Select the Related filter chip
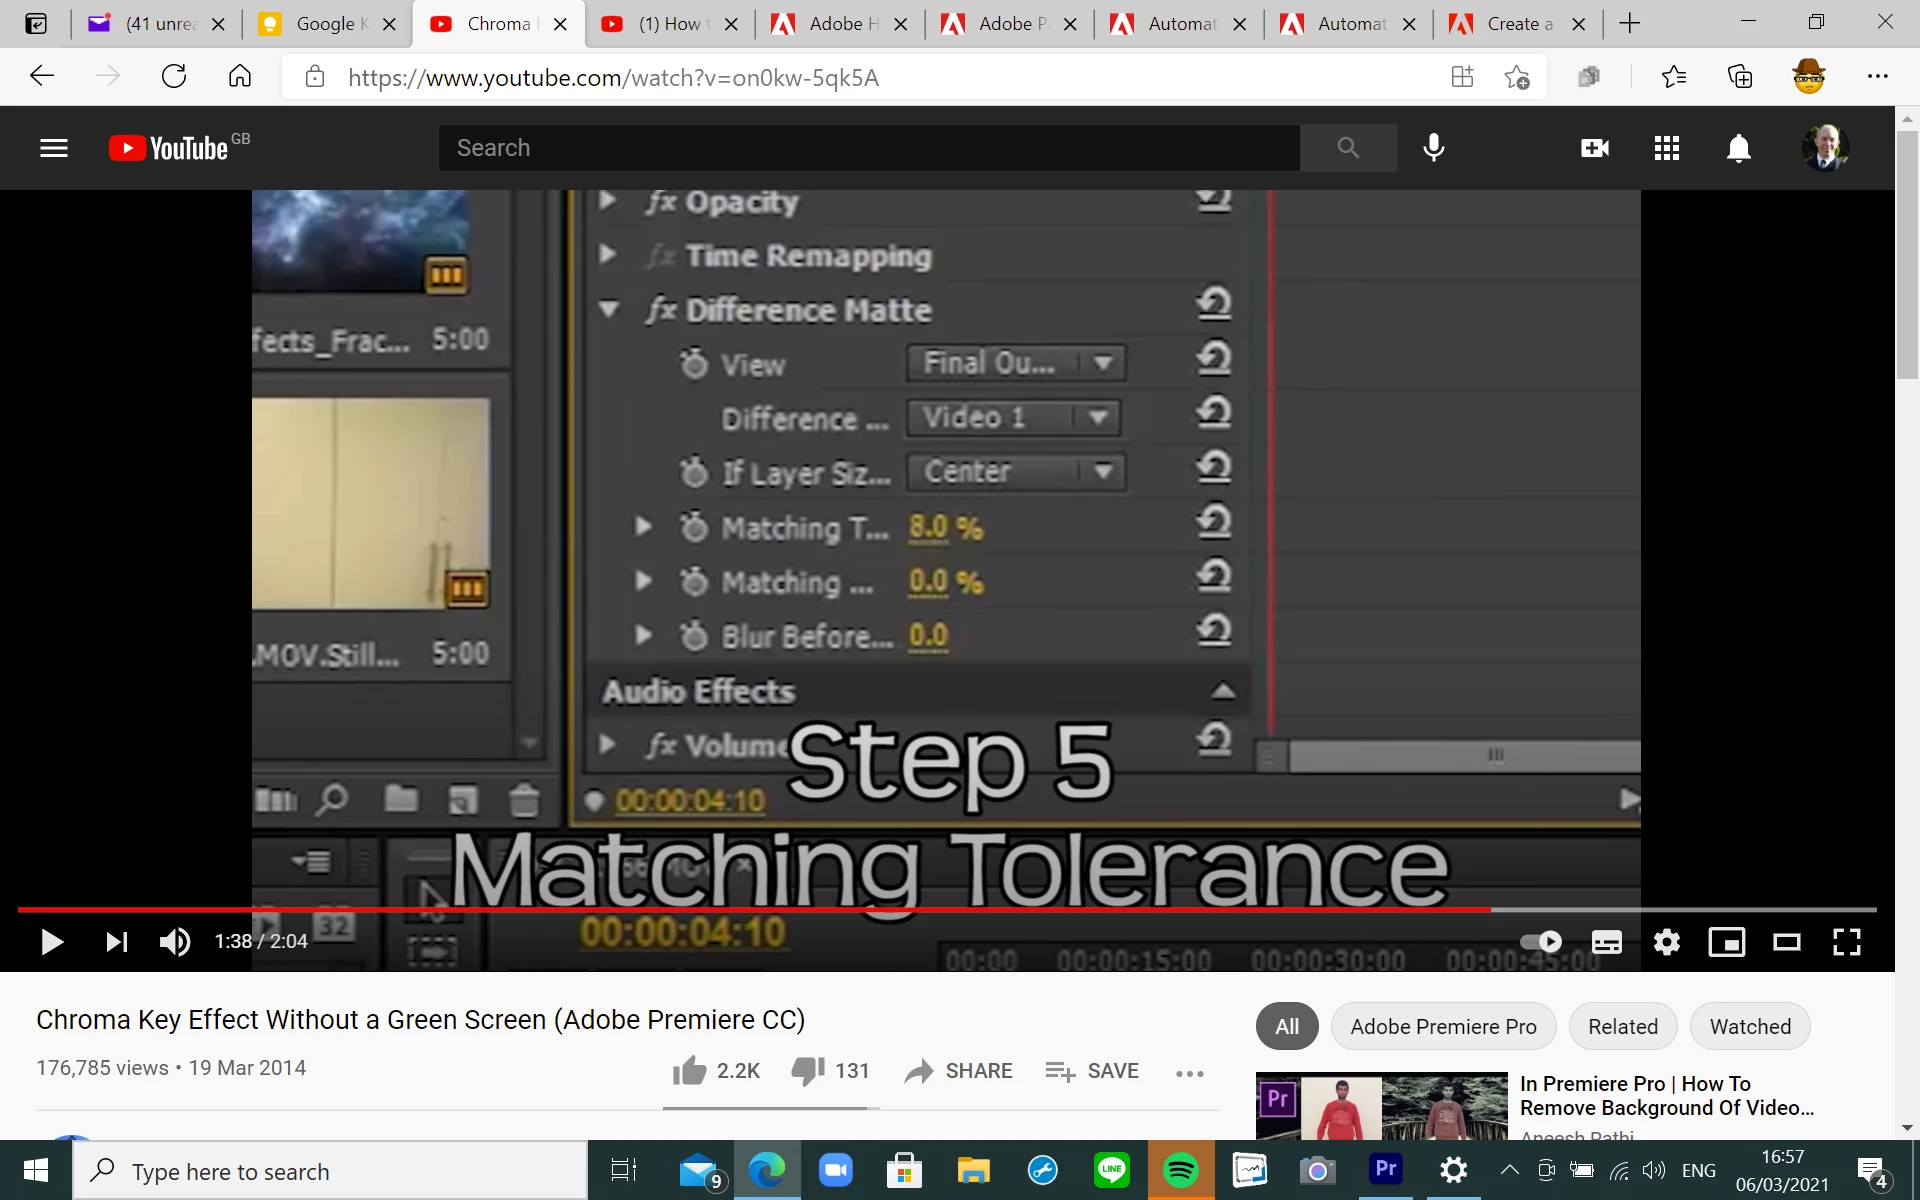 click(x=1622, y=1027)
